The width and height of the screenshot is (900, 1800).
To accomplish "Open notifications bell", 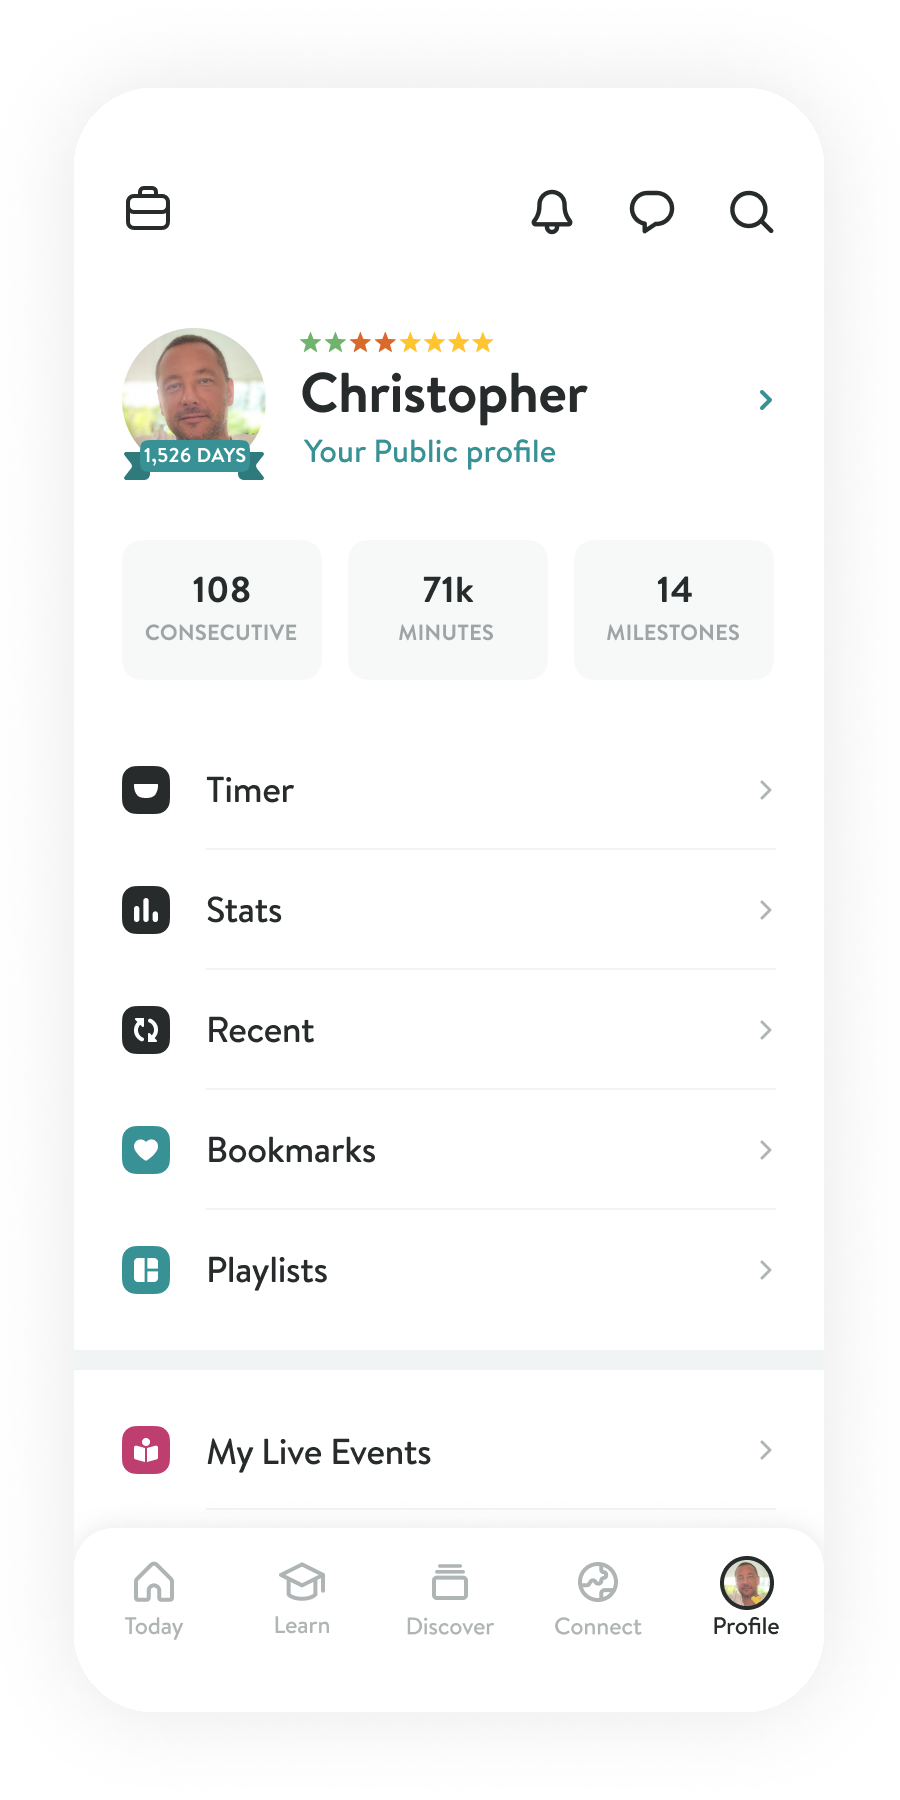I will pyautogui.click(x=551, y=211).
